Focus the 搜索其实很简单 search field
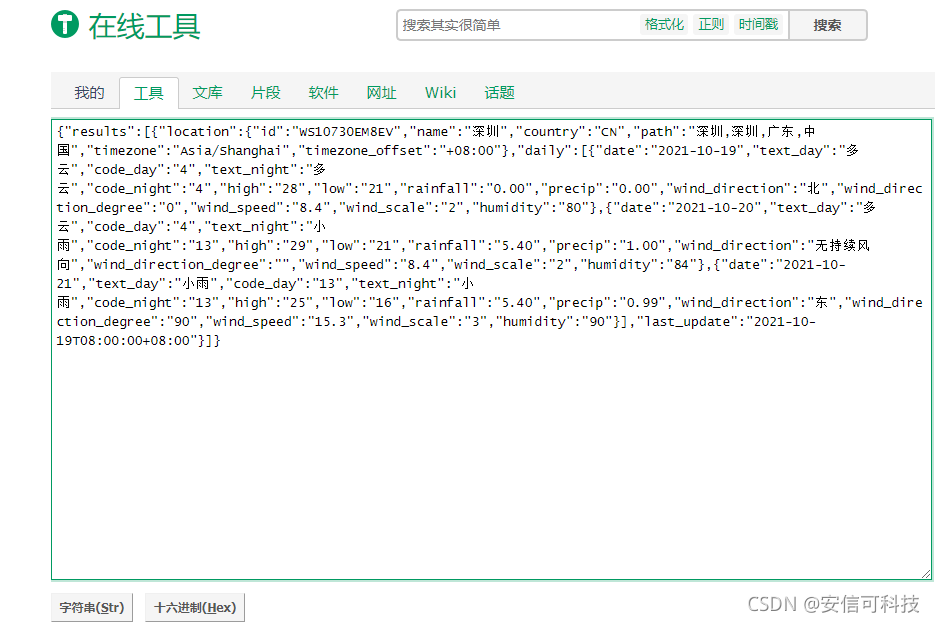The width and height of the screenshot is (935, 622). pyautogui.click(x=517, y=25)
